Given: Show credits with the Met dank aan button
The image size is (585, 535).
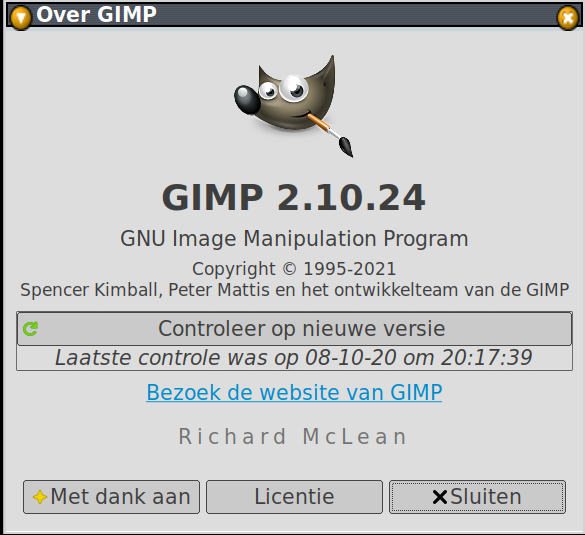Looking at the screenshot, I should pos(111,497).
